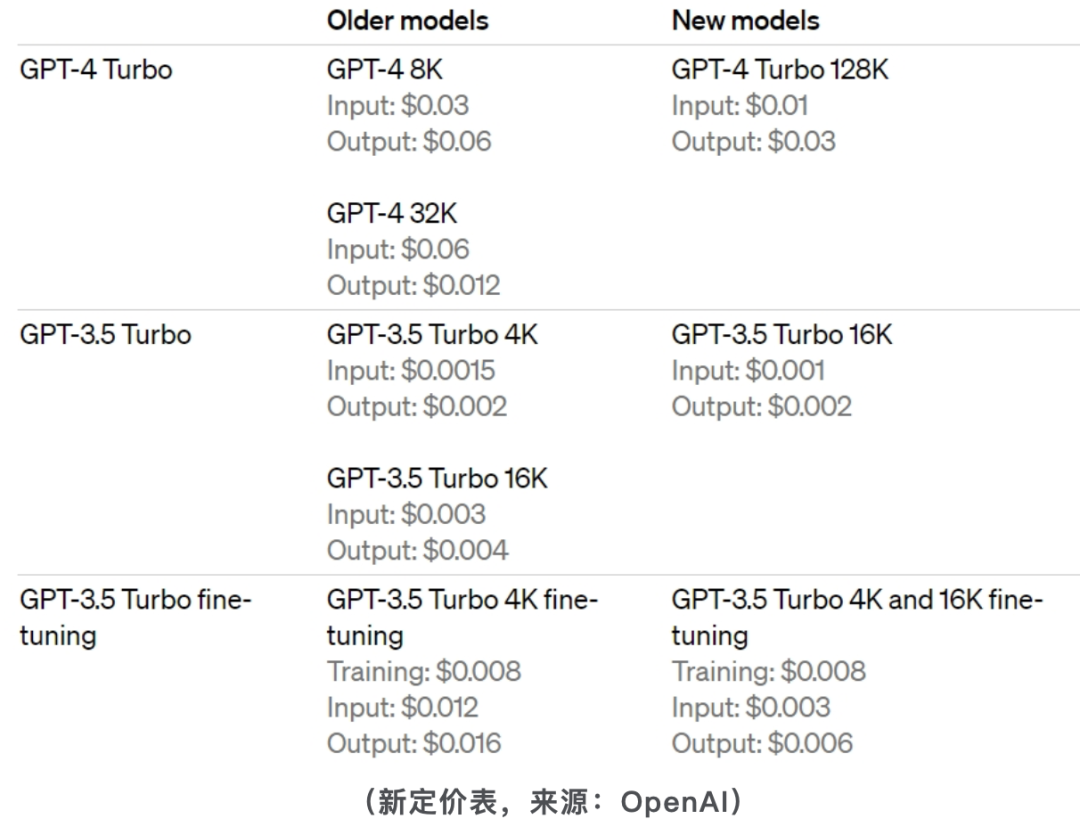Click the older GPT-3.5 Turbo 16K model name

click(437, 479)
